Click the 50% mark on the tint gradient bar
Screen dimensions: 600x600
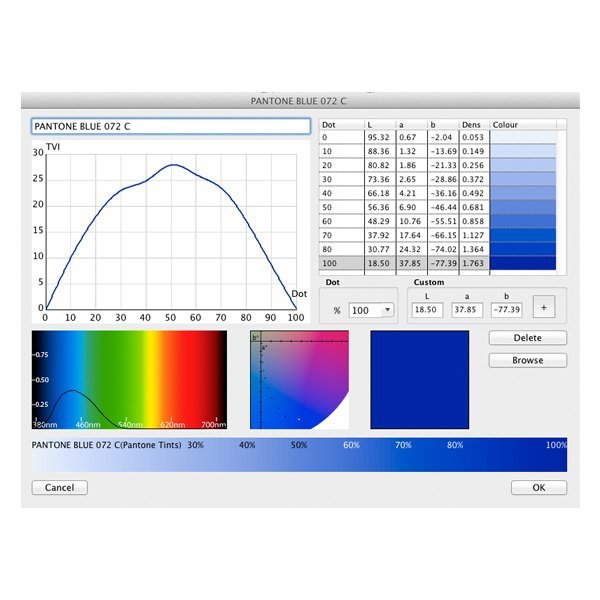coord(299,456)
